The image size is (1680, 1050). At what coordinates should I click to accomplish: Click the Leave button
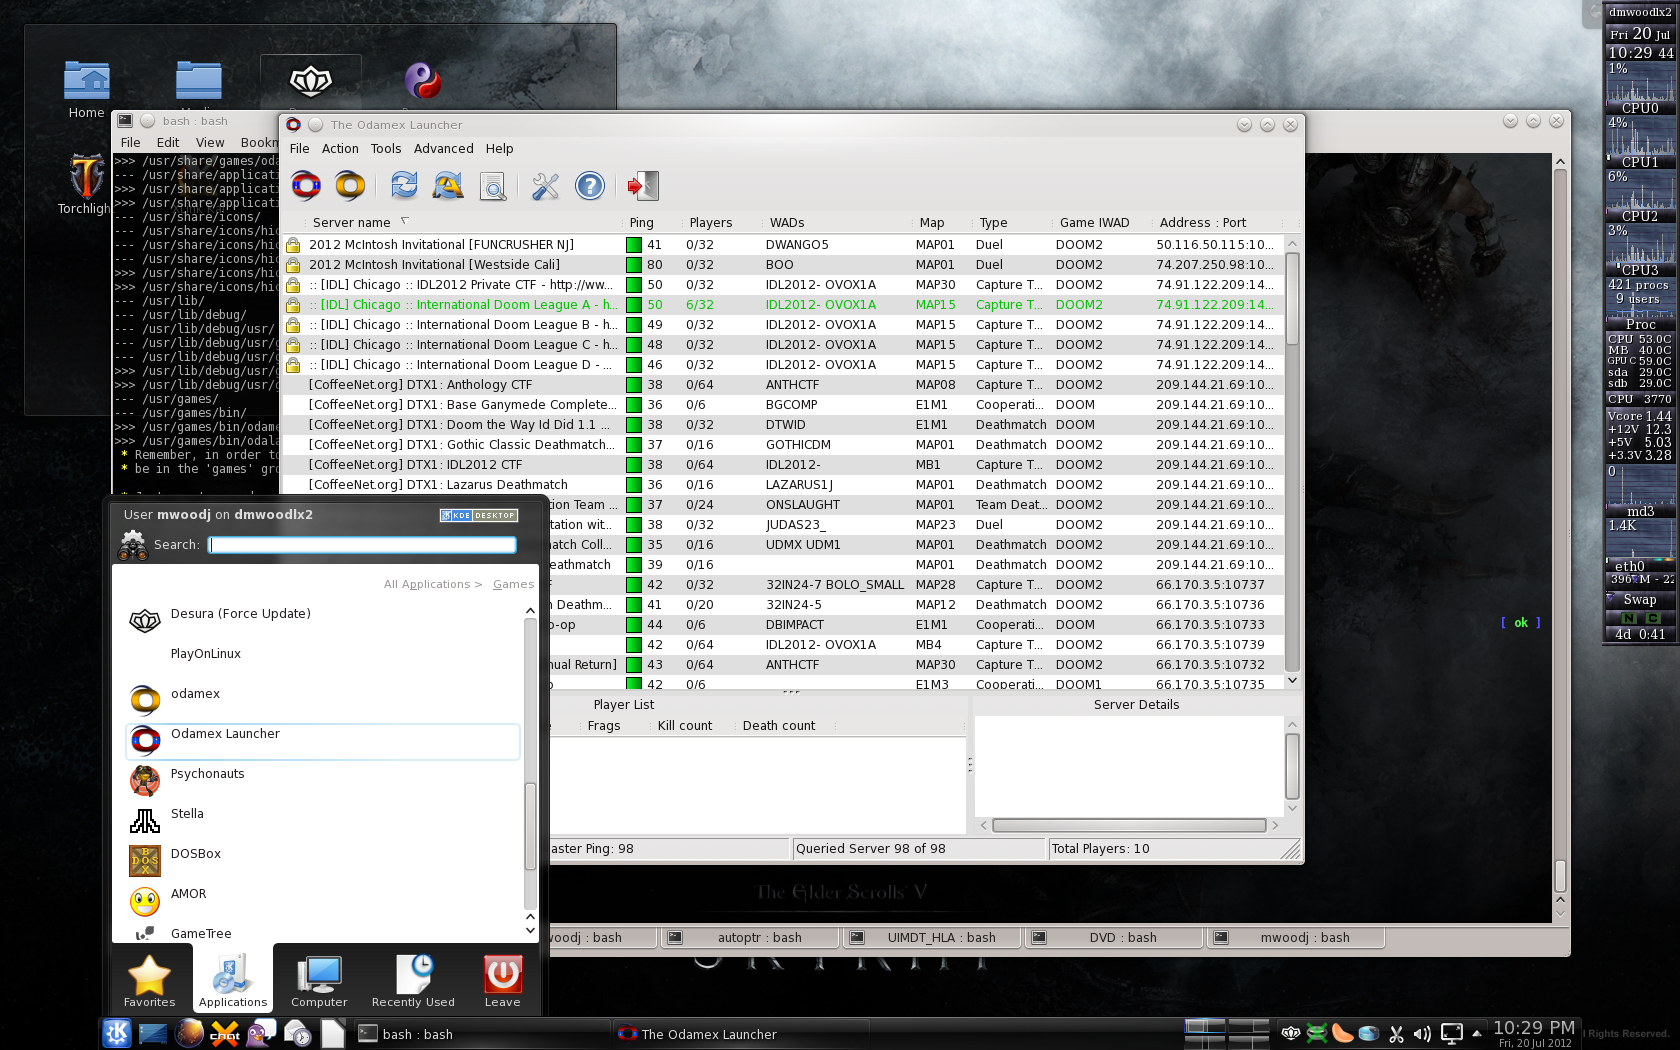click(x=502, y=981)
